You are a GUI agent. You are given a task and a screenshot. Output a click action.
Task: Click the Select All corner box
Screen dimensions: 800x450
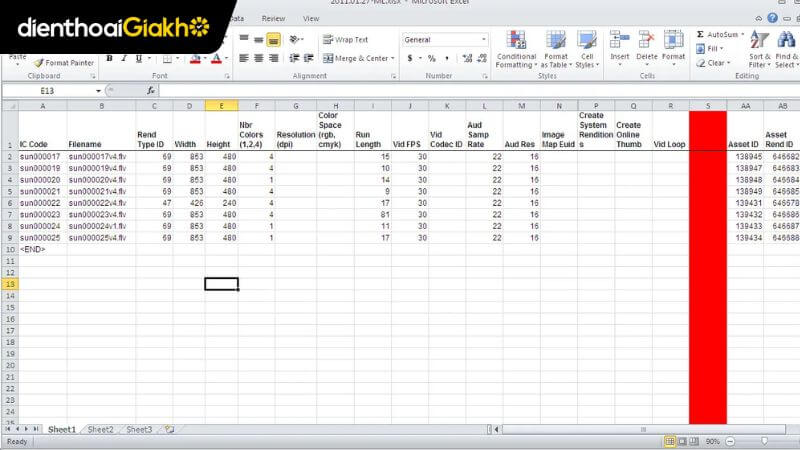pos(10,106)
